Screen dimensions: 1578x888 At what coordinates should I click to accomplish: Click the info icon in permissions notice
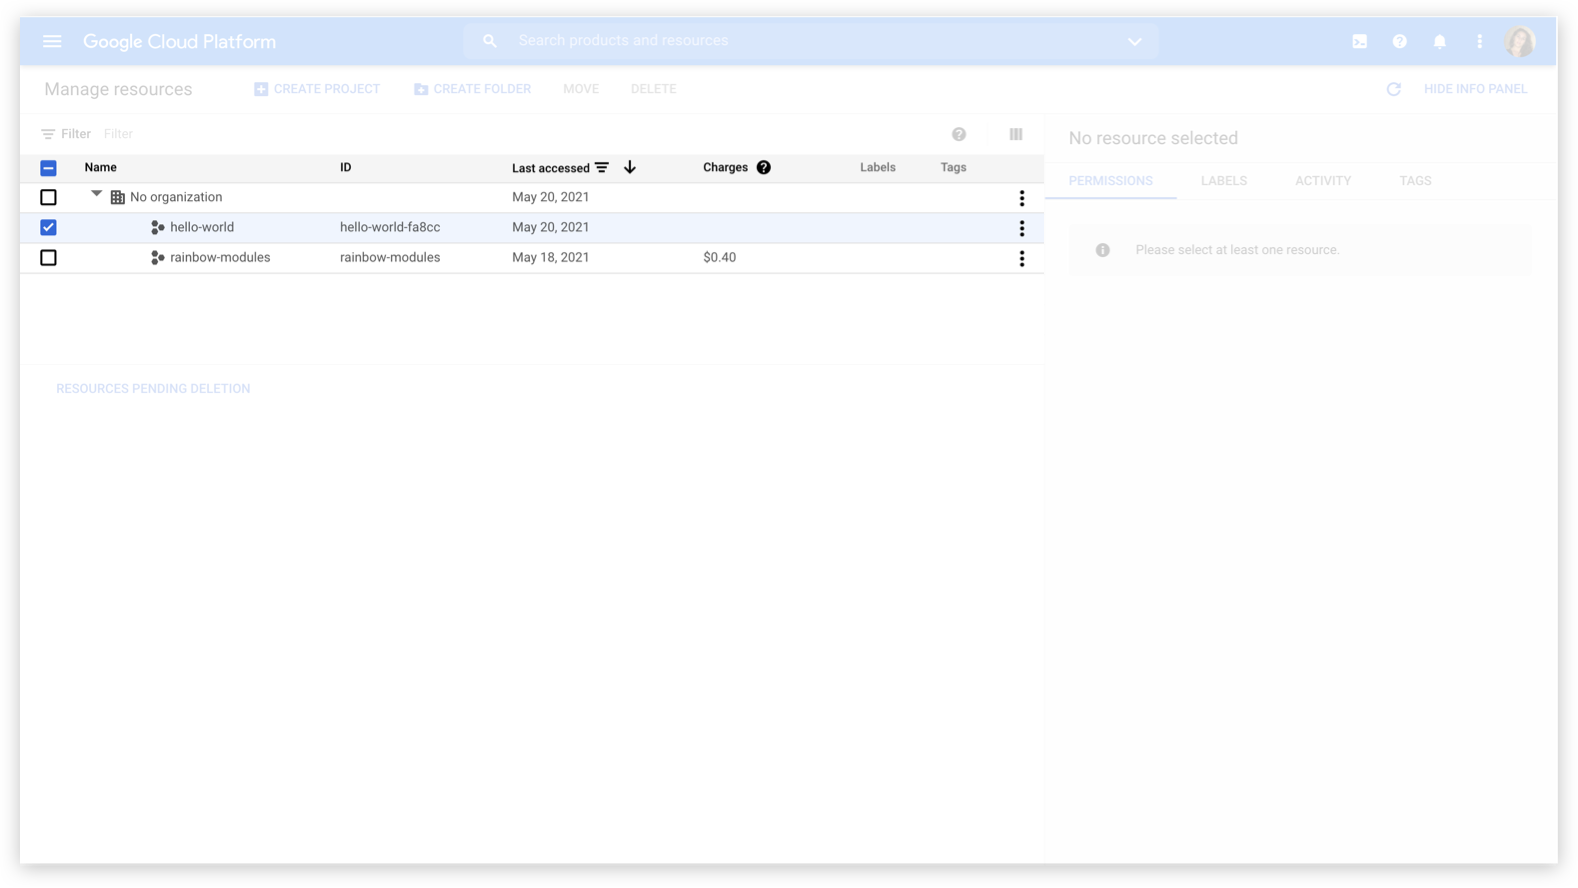tap(1103, 250)
